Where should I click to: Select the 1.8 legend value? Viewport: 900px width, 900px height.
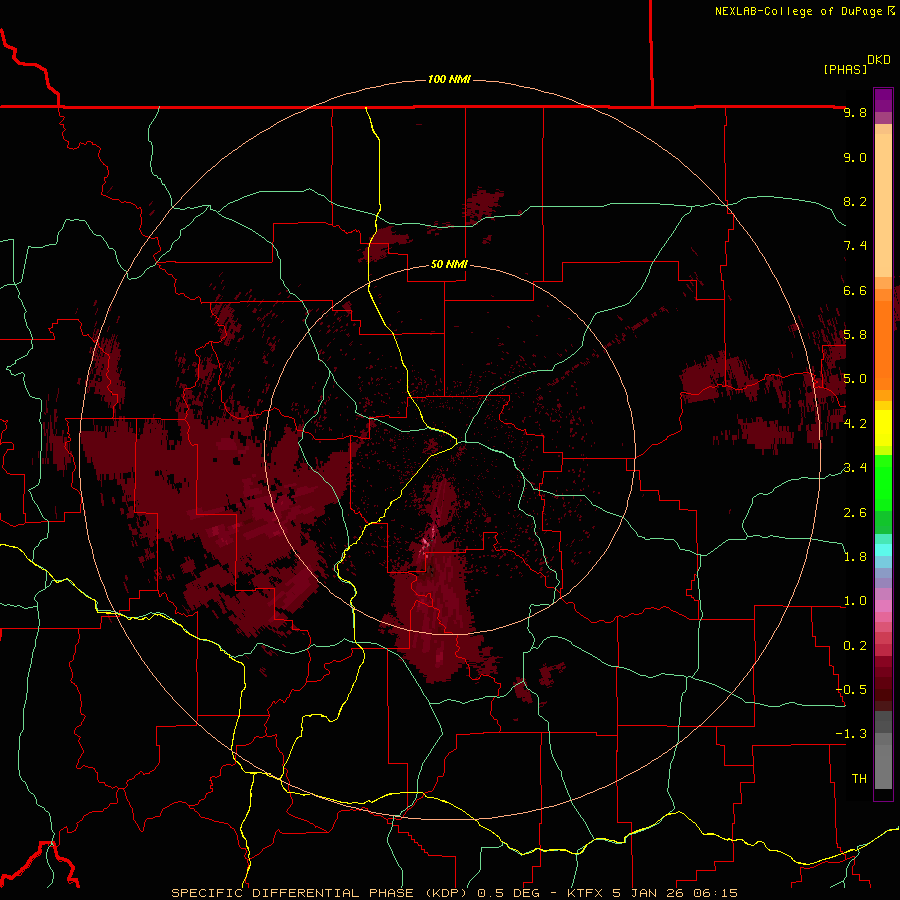click(855, 557)
